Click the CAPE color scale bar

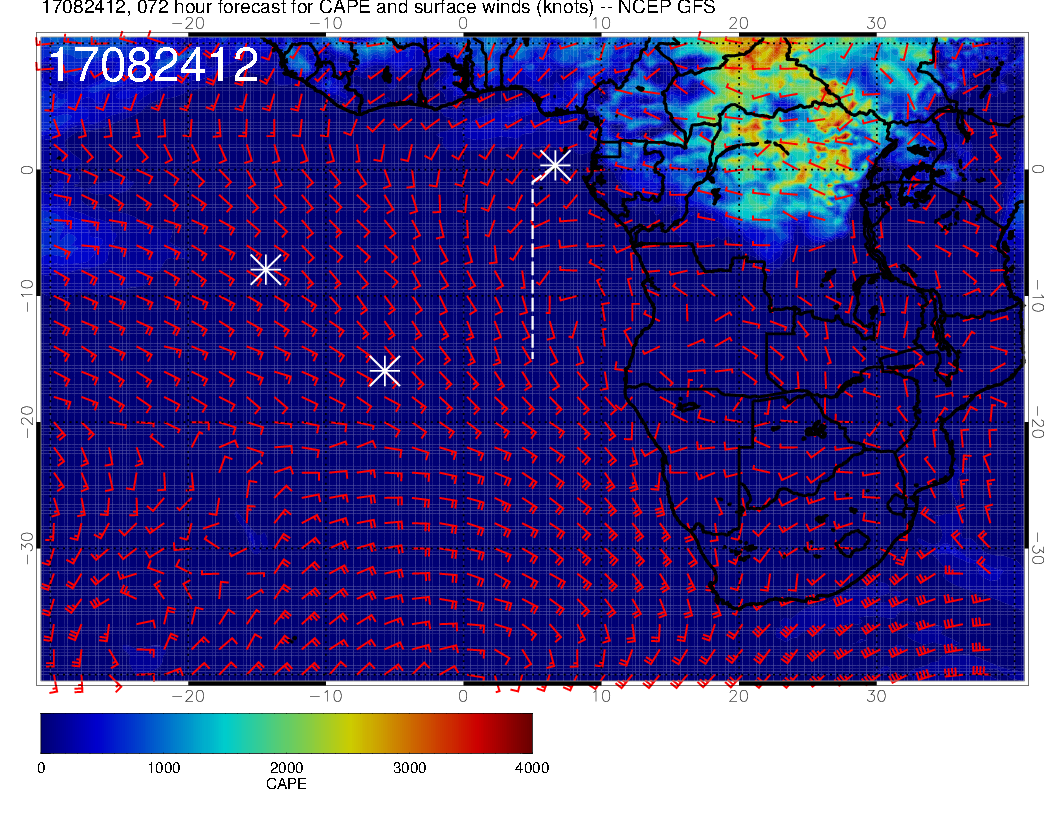coord(286,733)
